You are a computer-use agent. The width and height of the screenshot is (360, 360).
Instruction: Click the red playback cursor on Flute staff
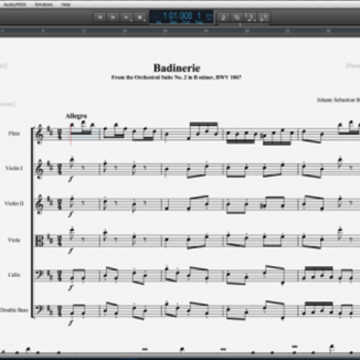pyautogui.click(x=71, y=134)
